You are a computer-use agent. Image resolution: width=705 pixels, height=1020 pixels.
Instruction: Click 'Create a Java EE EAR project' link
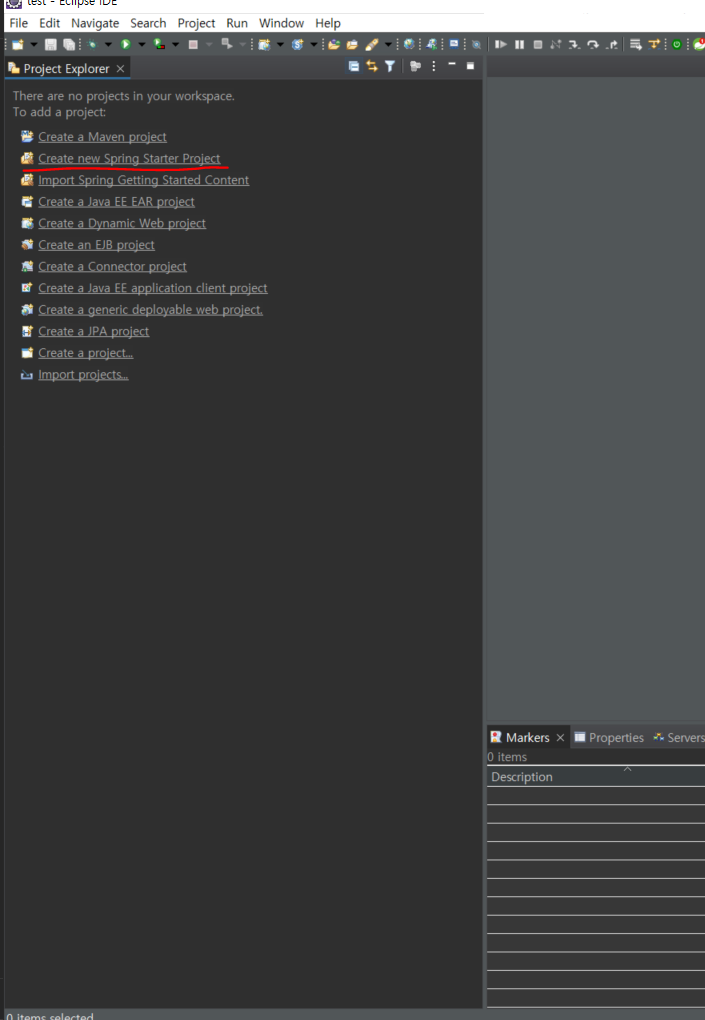116,202
